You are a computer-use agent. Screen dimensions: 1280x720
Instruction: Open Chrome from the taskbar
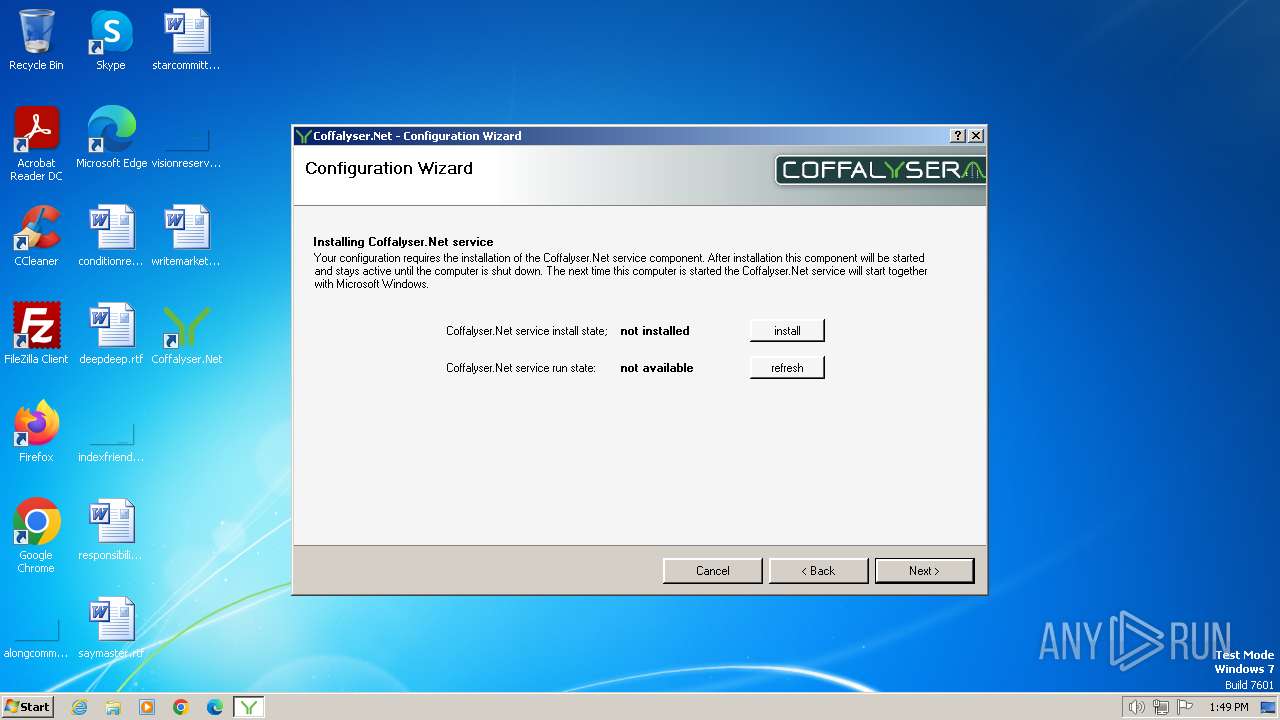click(x=181, y=707)
